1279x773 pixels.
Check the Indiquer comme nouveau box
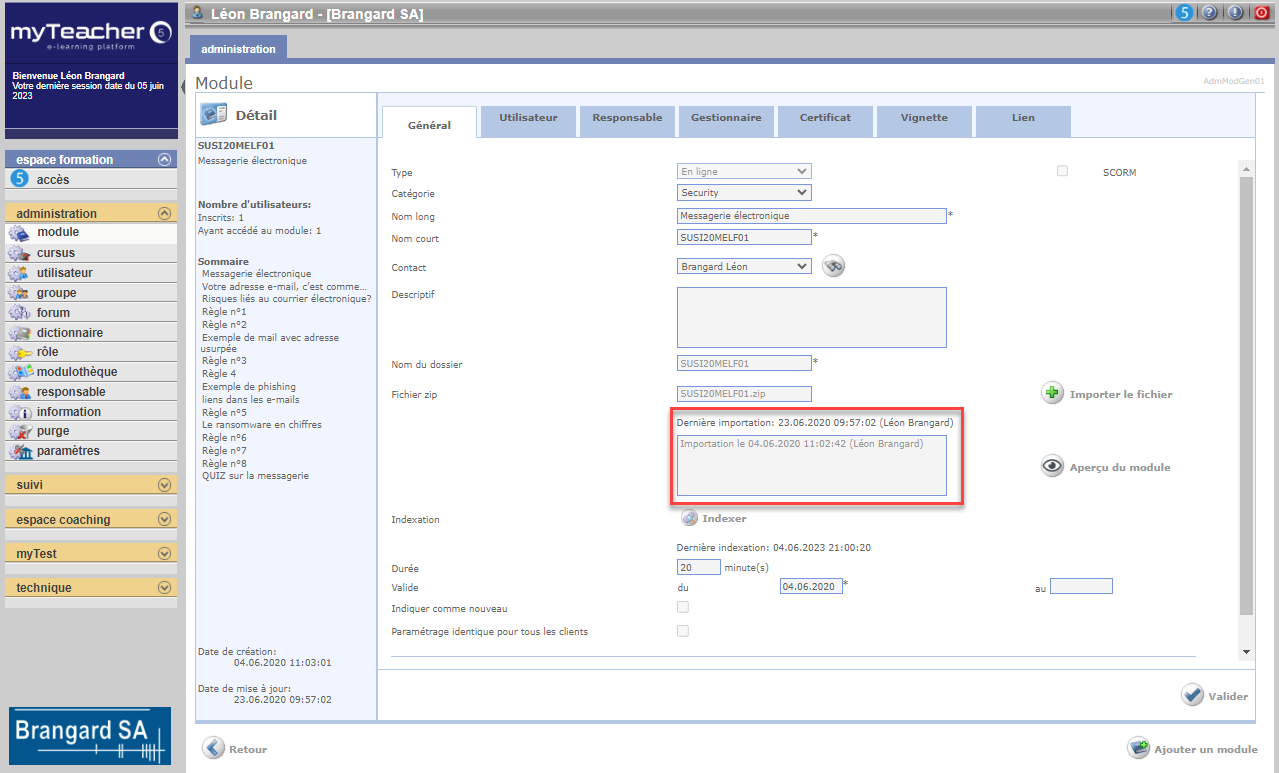(x=683, y=607)
